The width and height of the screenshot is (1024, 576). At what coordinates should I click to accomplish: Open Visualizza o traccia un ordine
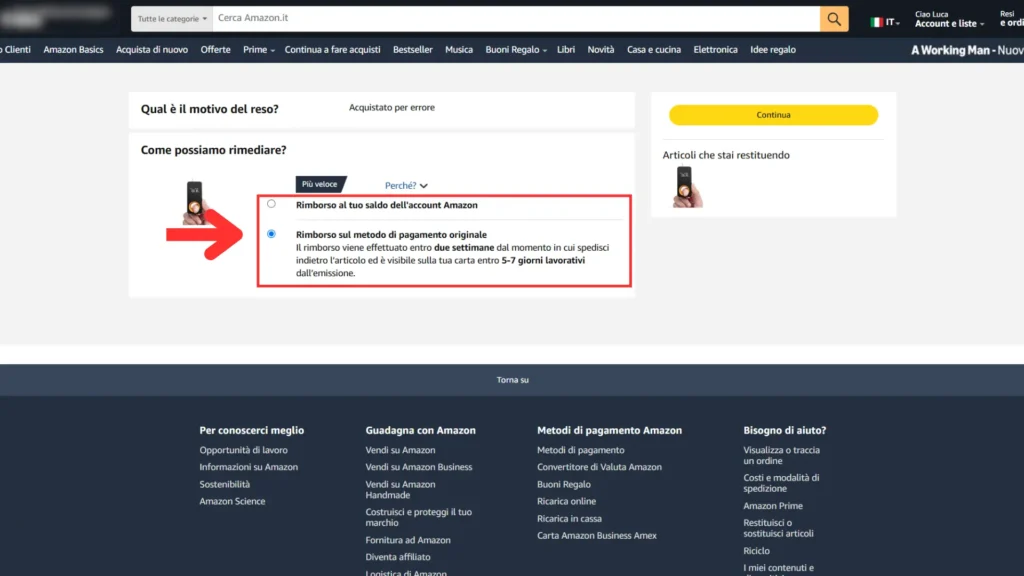point(782,455)
